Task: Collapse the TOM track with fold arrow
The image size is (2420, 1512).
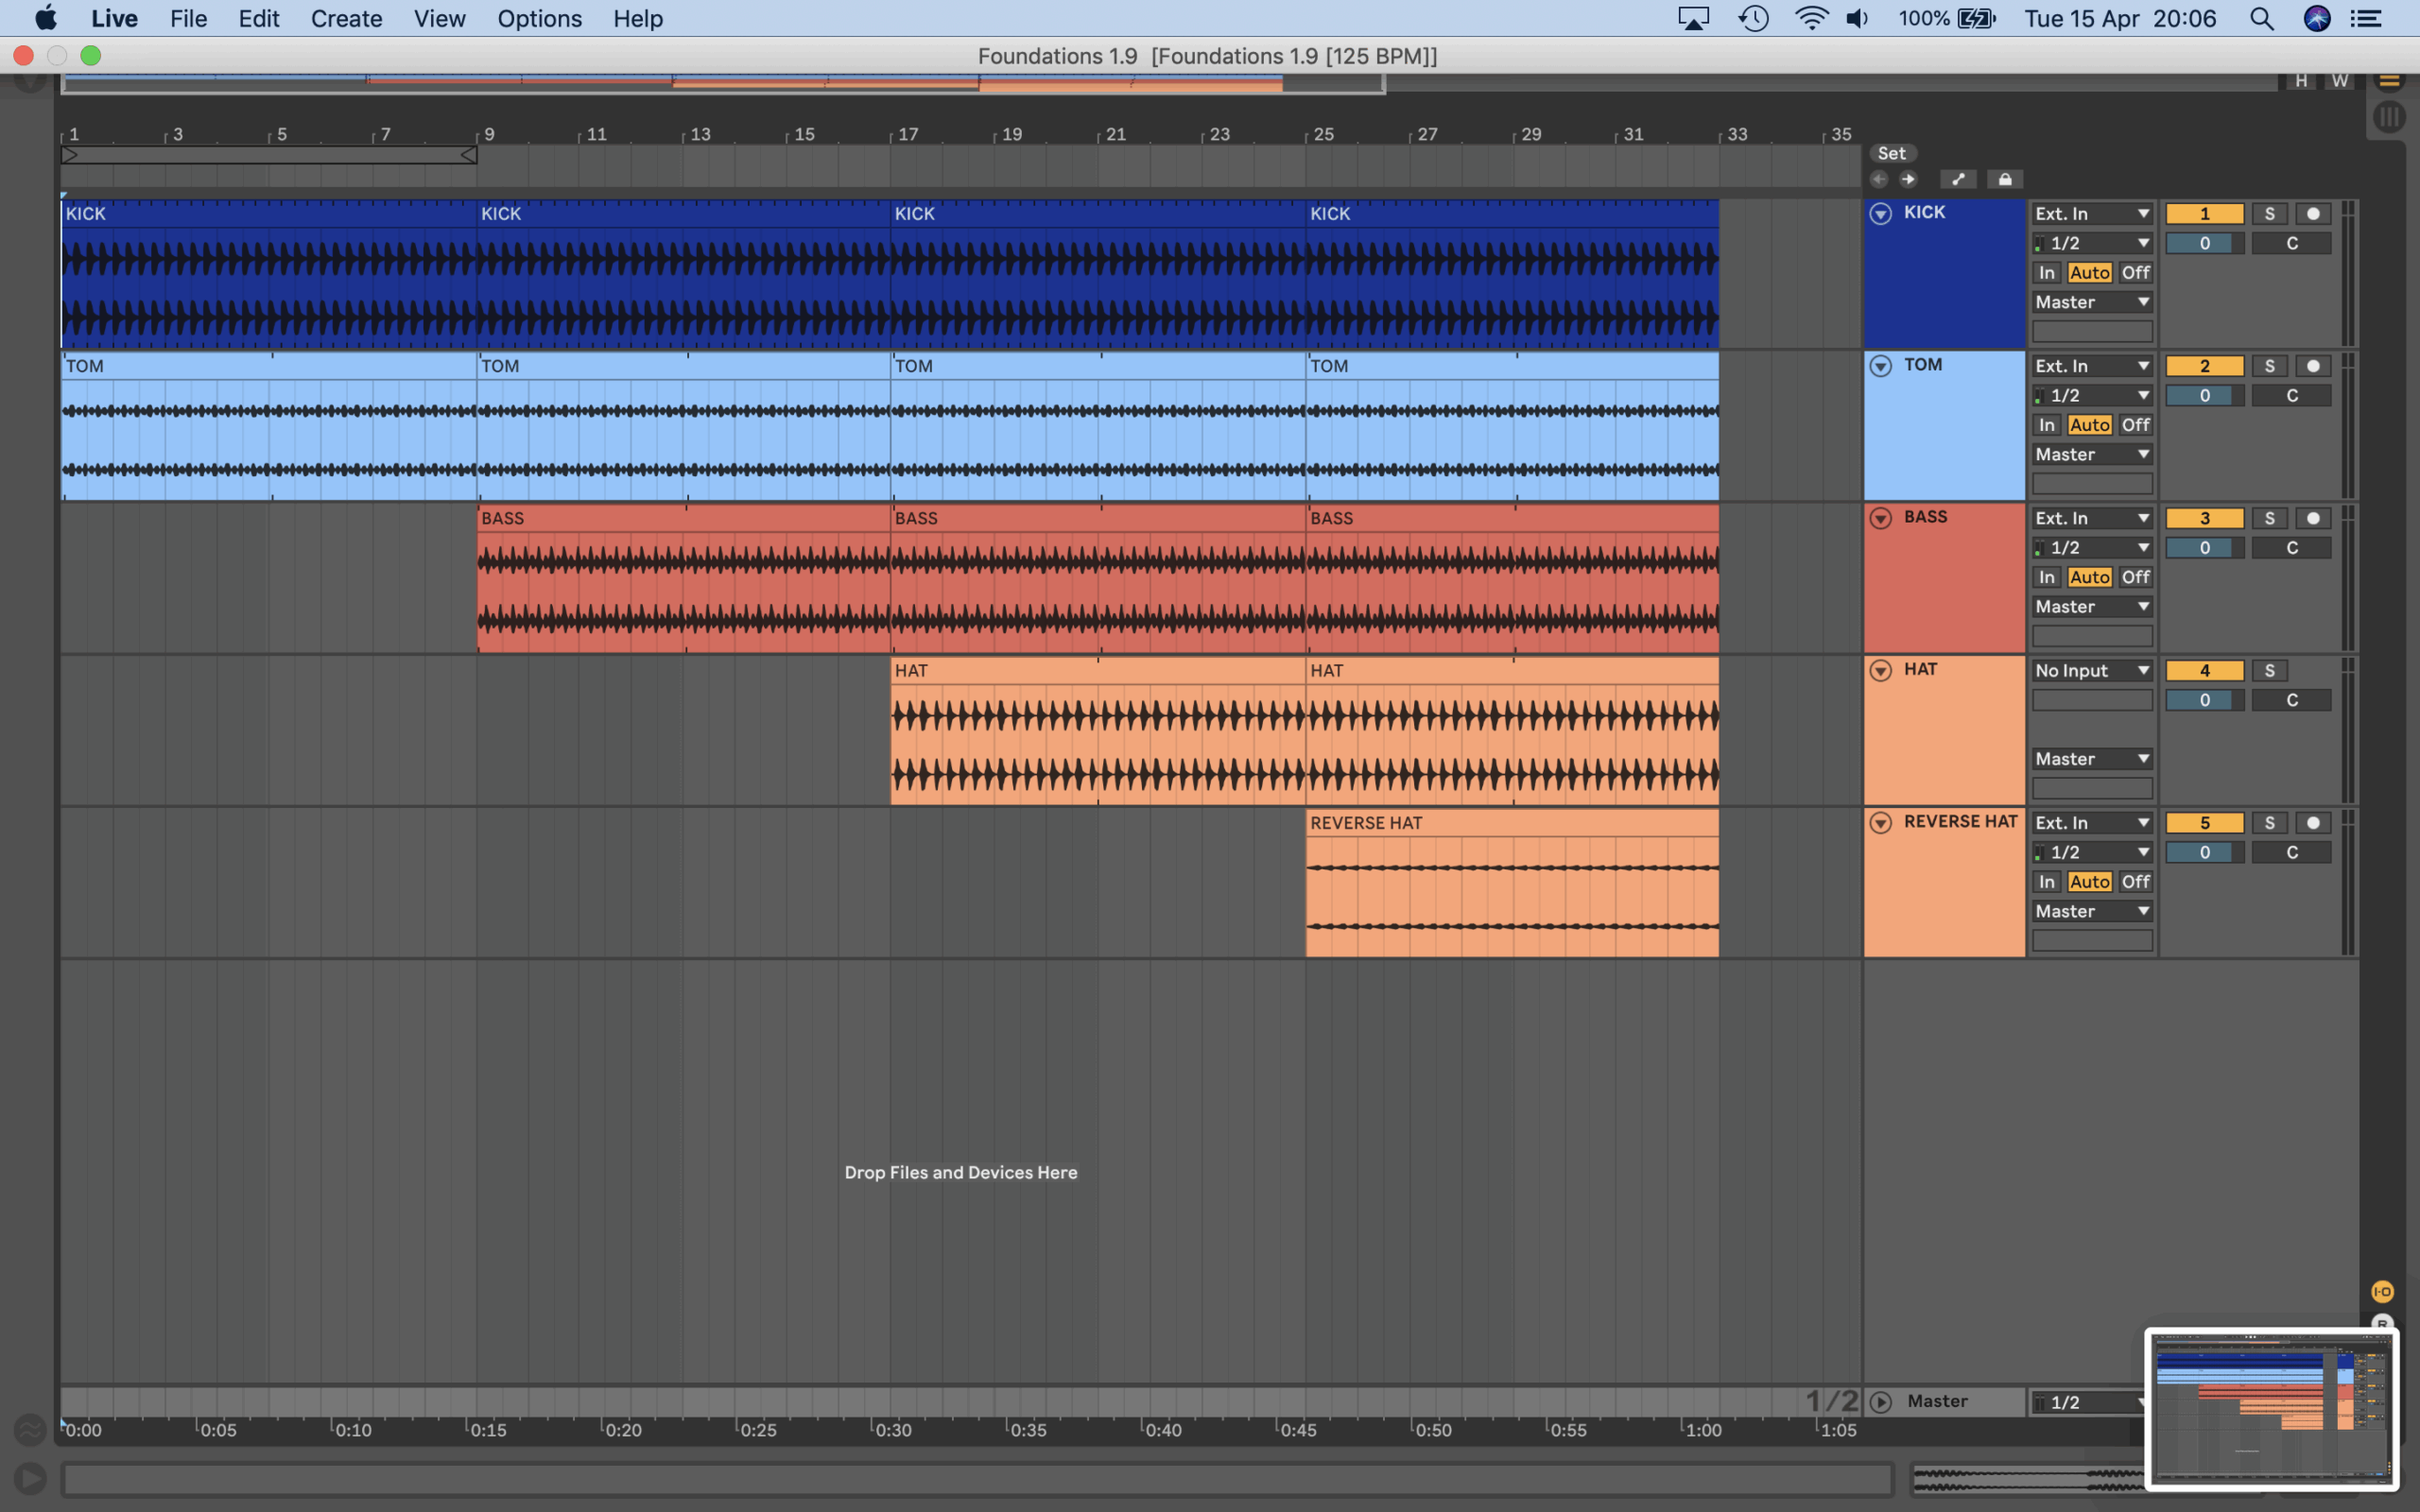Action: (x=1880, y=366)
